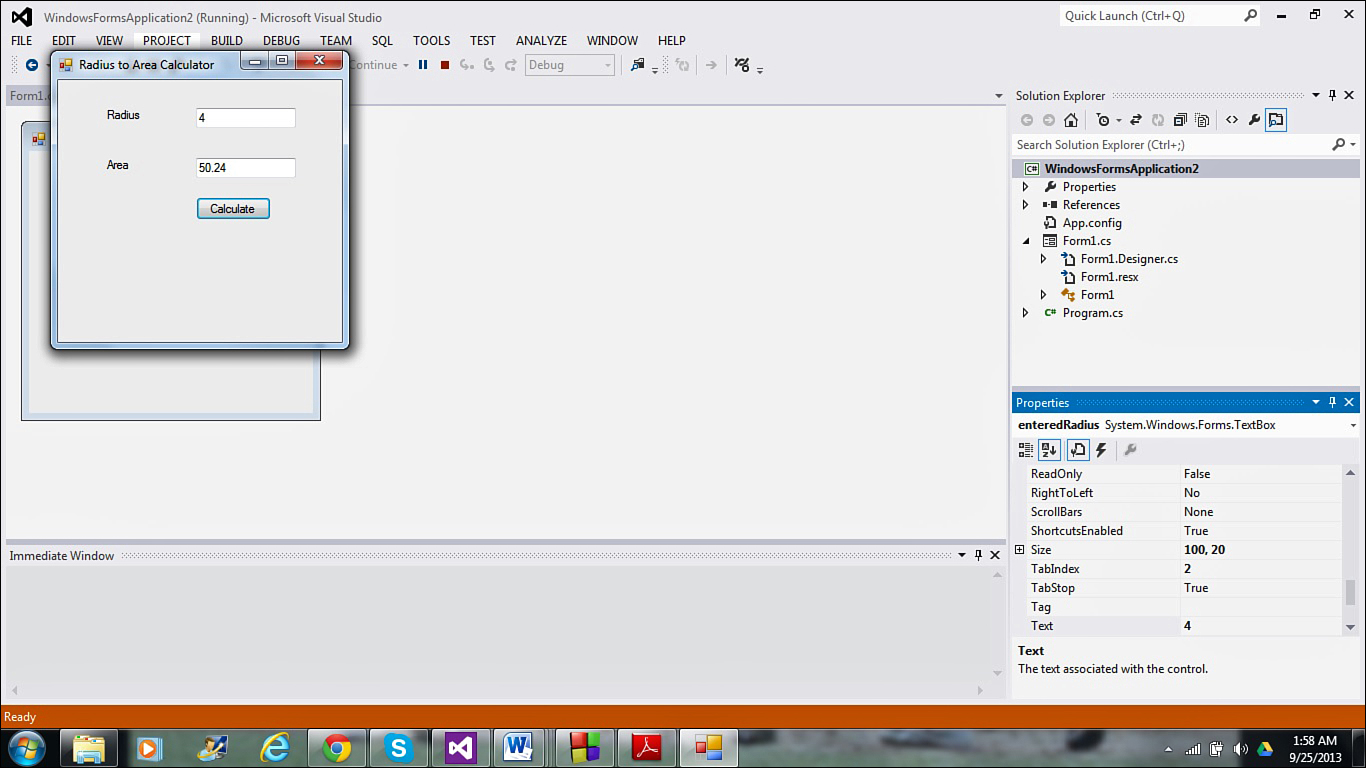The height and width of the screenshot is (768, 1366).
Task: Click the Calculate button
Action: pos(233,209)
